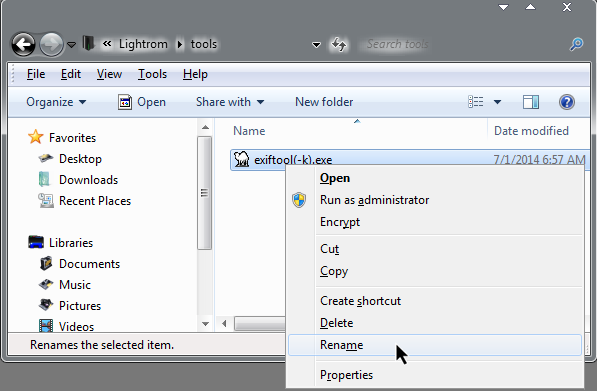
Task: Click the Lightrom breadcrumb
Action: (143, 44)
